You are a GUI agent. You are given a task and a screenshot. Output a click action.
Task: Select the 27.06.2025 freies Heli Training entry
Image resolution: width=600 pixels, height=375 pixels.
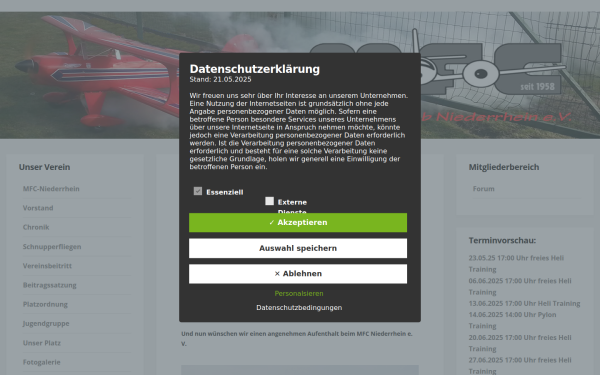click(x=520, y=365)
